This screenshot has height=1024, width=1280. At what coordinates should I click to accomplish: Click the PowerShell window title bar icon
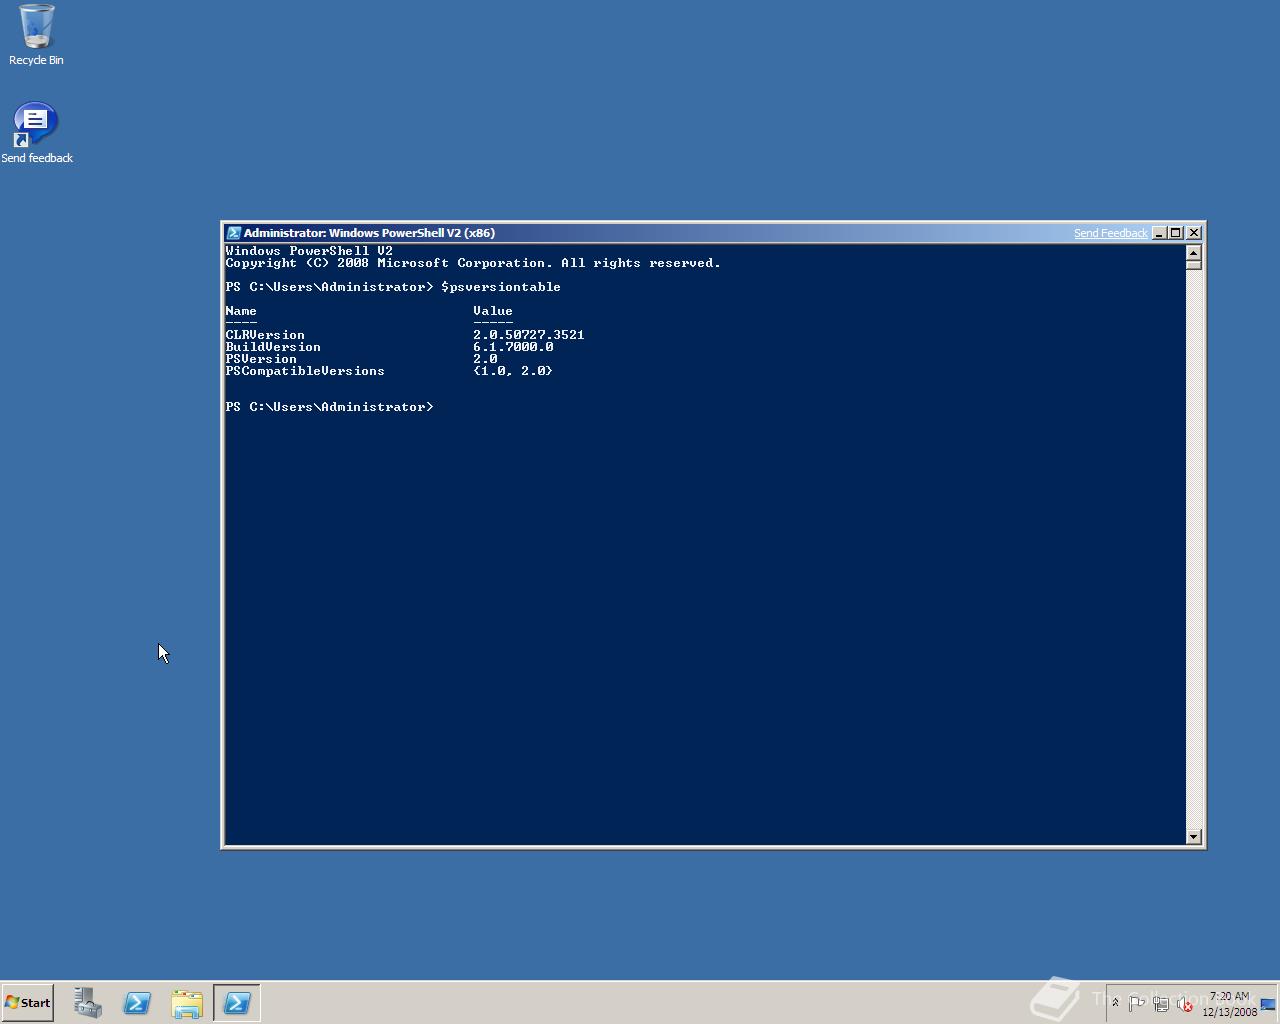(233, 233)
